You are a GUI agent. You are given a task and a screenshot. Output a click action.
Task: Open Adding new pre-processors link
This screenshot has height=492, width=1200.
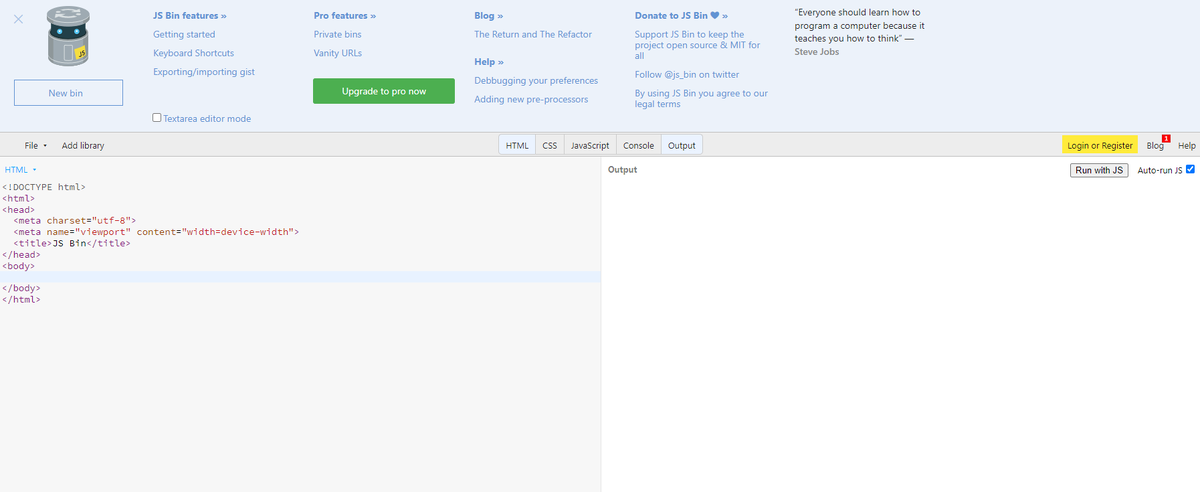tap(531, 99)
